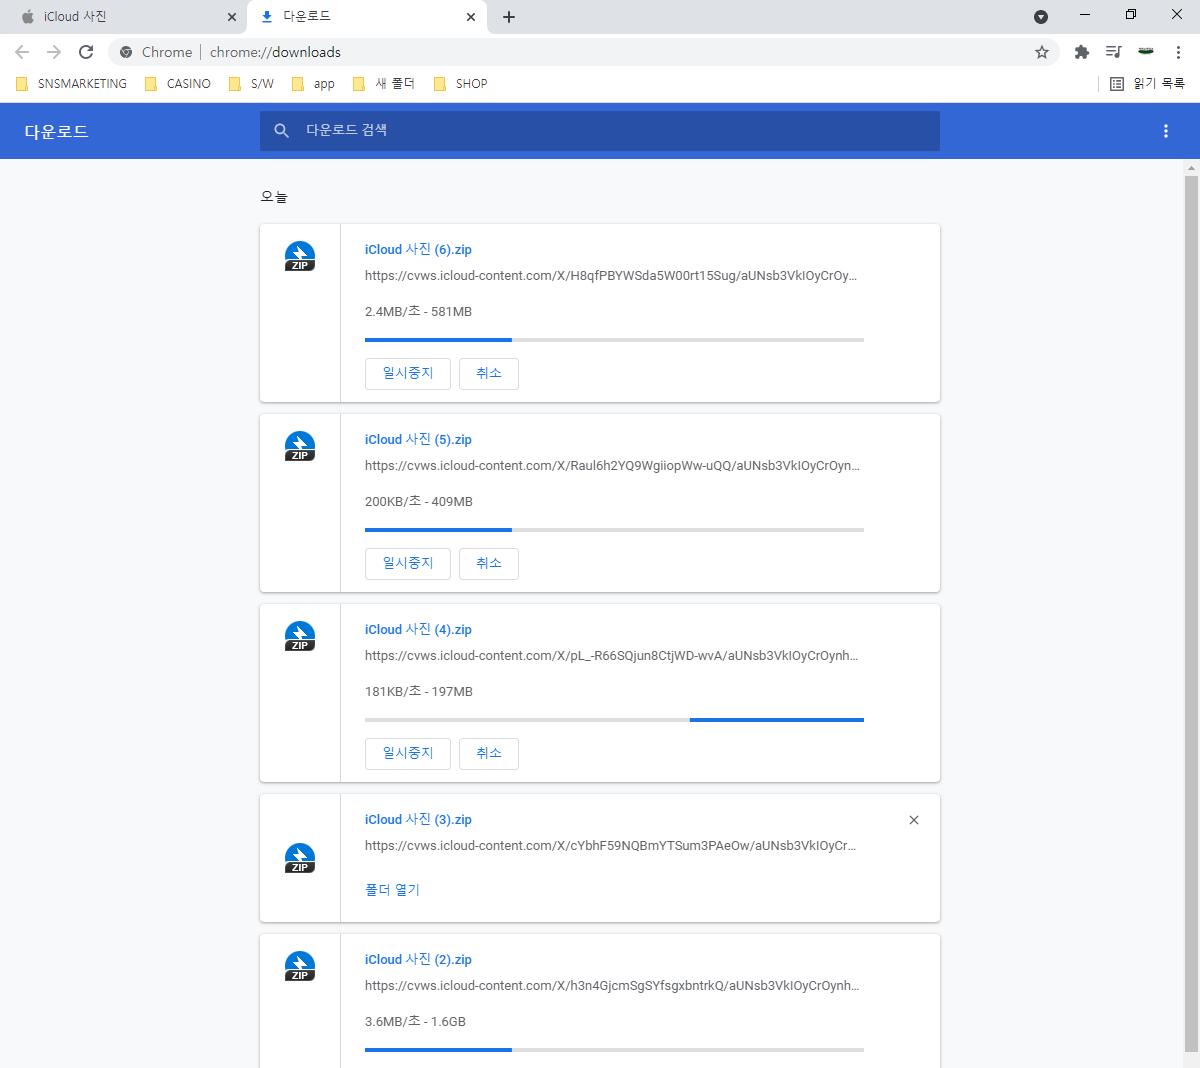1200x1068 pixels.
Task: Open the 새 폴더 bookmark folder
Action: [384, 84]
